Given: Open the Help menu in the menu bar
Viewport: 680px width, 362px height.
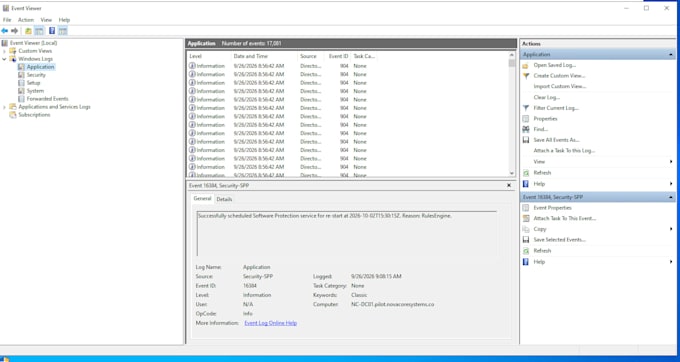Looking at the screenshot, I should pyautogui.click(x=64, y=20).
